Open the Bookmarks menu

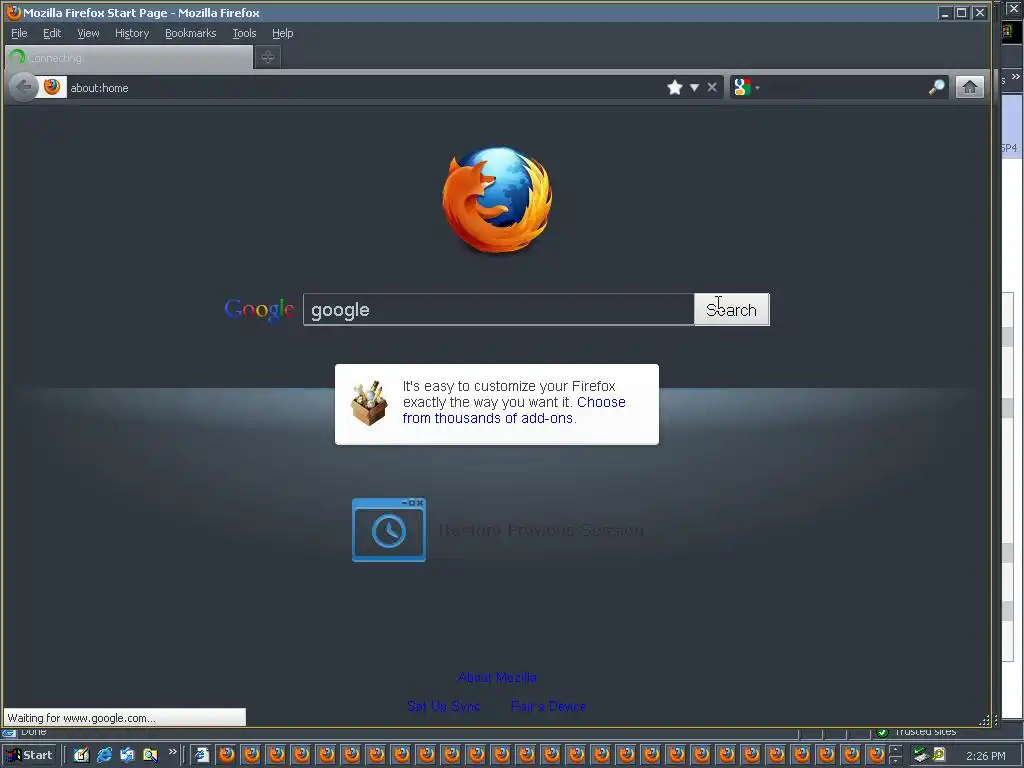[x=191, y=33]
